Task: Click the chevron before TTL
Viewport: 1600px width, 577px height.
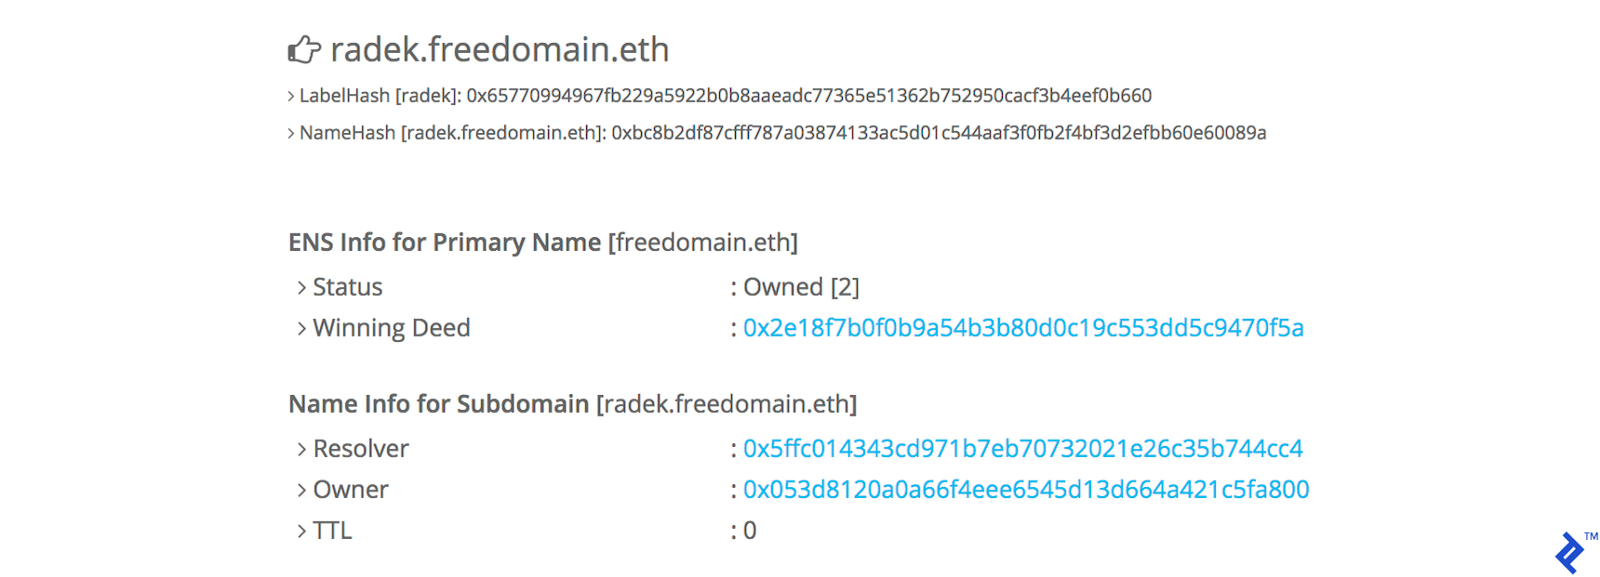Action: [x=301, y=532]
